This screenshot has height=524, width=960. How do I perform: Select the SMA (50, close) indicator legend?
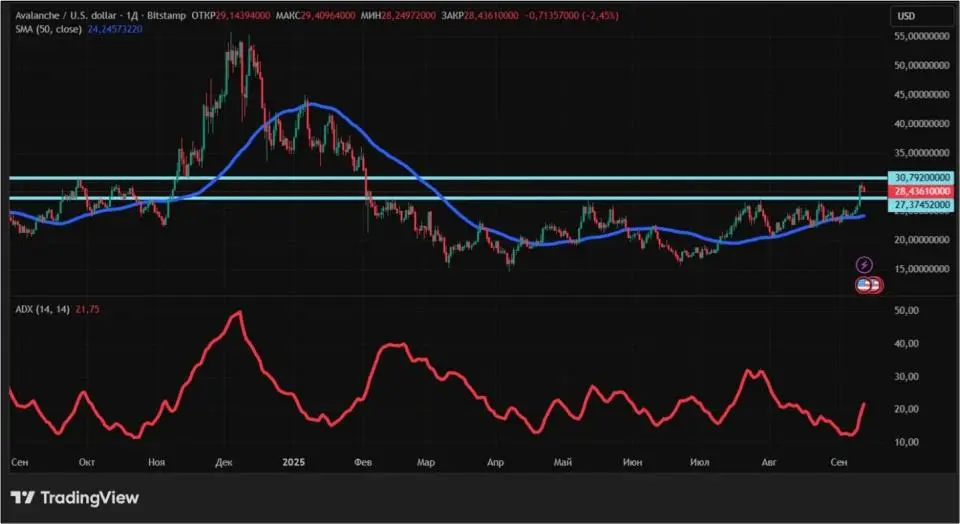pyautogui.click(x=46, y=29)
